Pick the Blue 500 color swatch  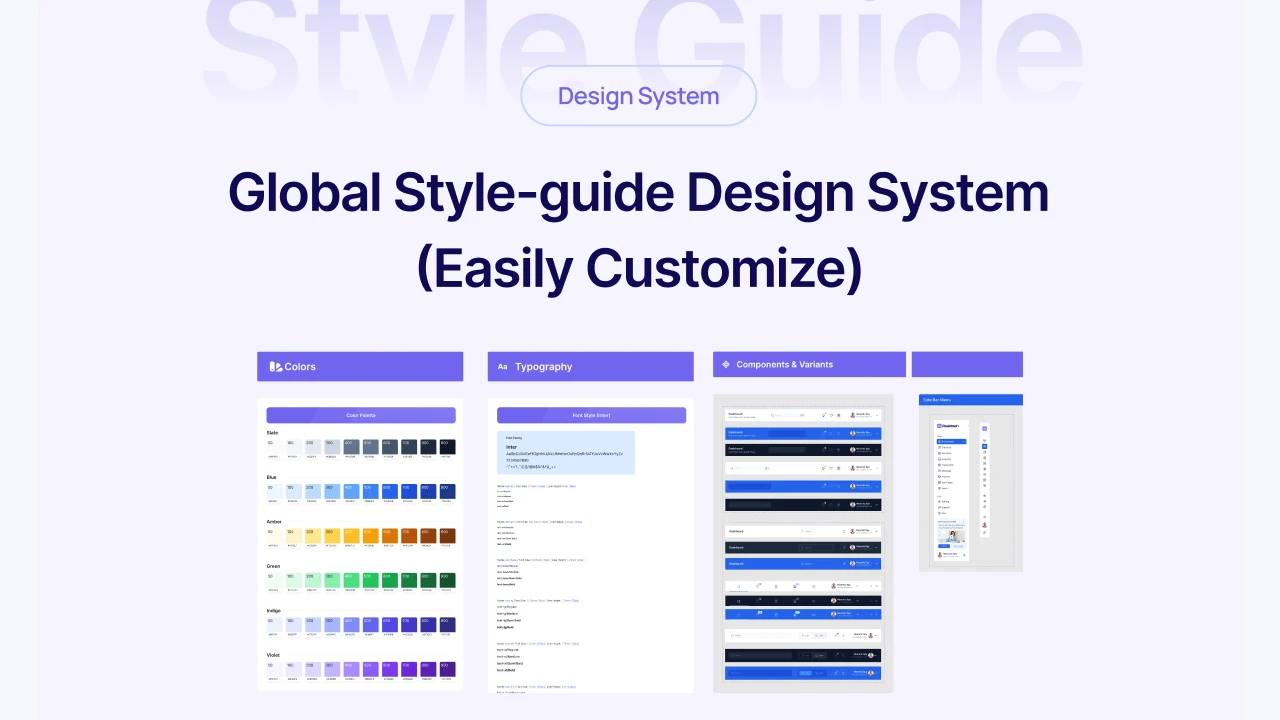coord(370,491)
